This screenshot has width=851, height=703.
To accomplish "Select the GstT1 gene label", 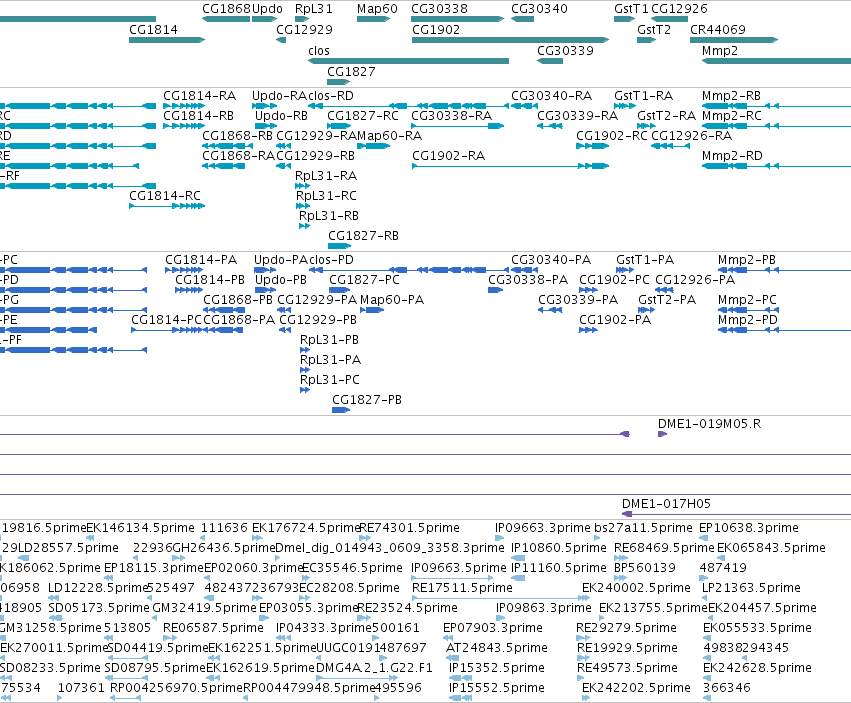I will click(631, 9).
